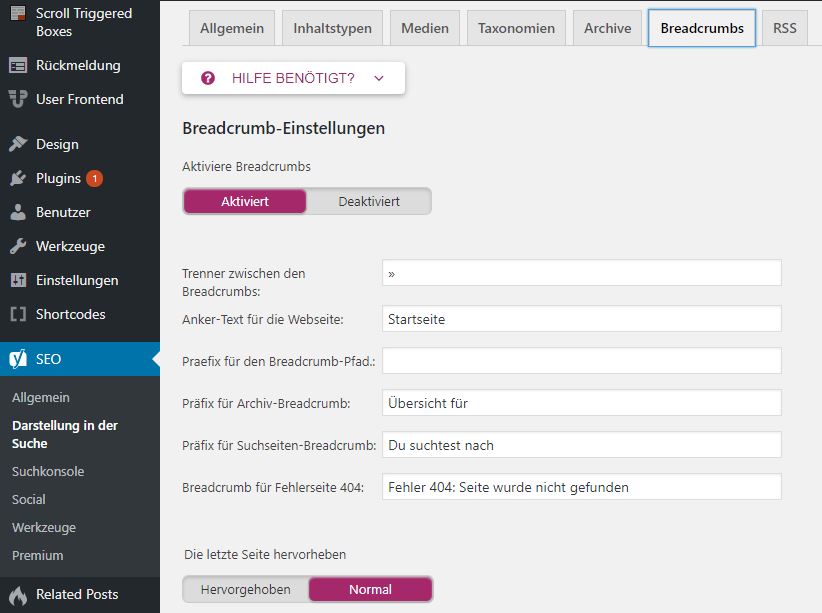Switch to the Taxonomien tab
Screen dimensions: 822x613
[x=515, y=28]
